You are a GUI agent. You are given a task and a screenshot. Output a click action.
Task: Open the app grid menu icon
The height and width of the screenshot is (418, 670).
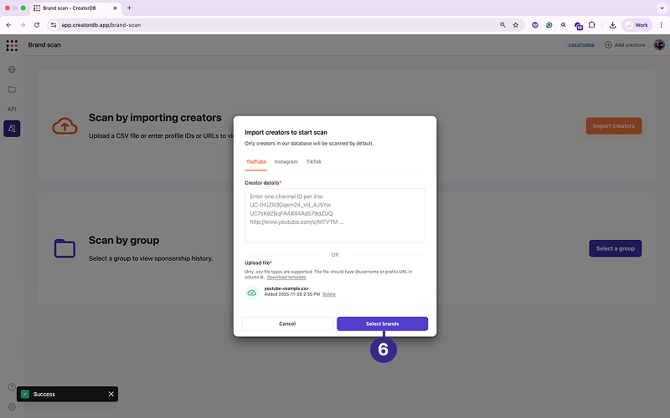coord(12,46)
